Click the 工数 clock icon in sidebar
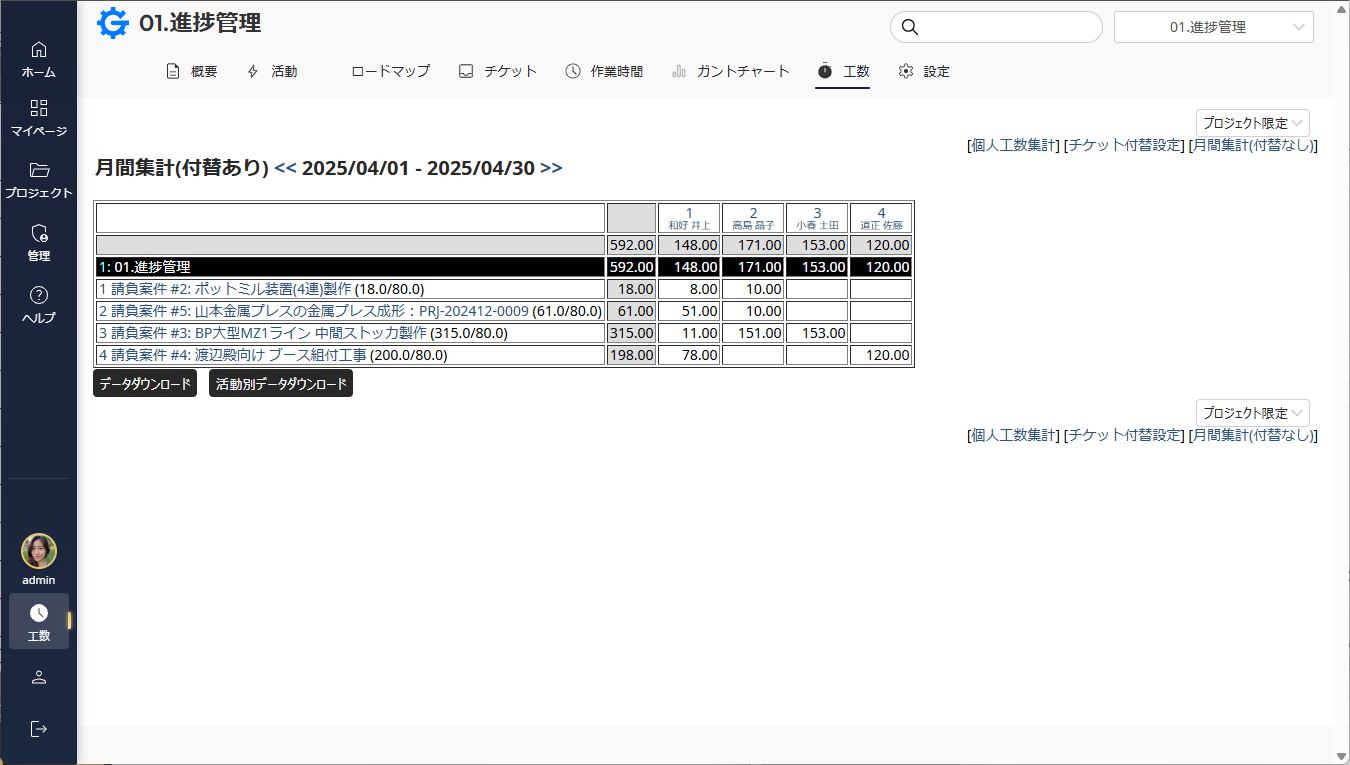1350x765 pixels. click(x=39, y=614)
